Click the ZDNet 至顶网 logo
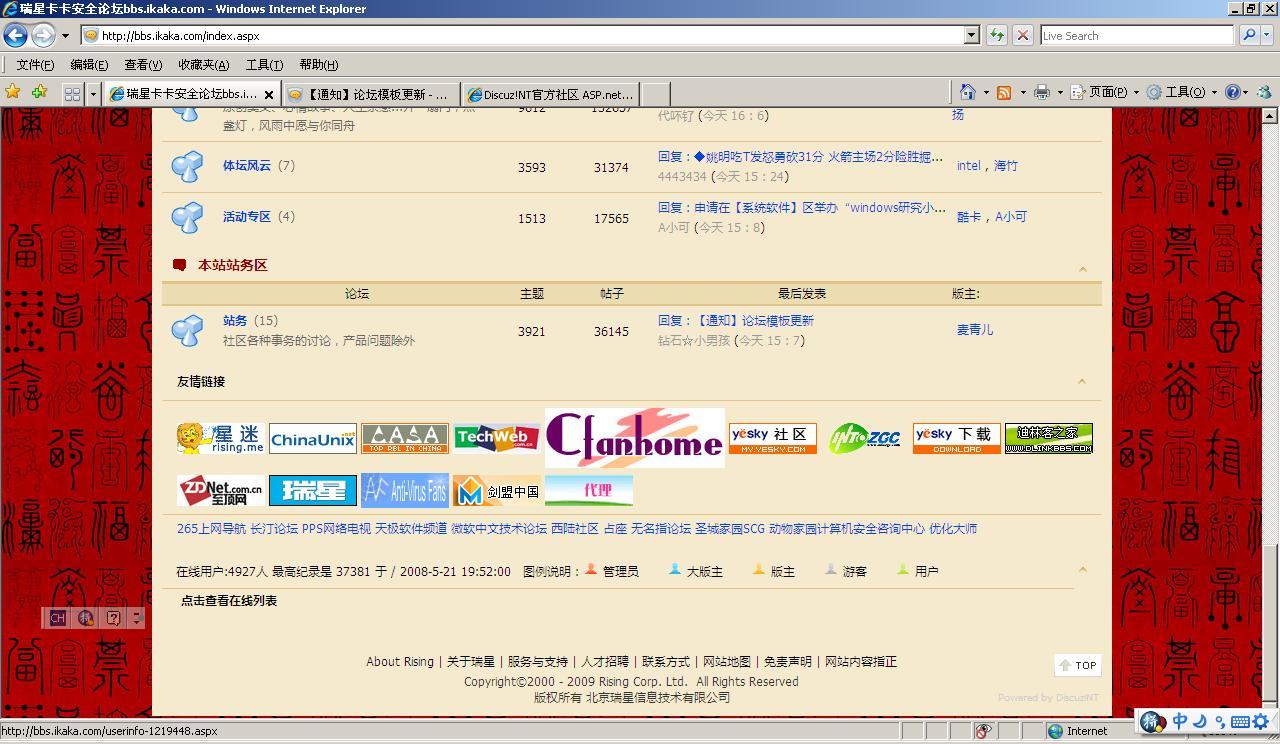The image size is (1280, 744). pos(221,491)
